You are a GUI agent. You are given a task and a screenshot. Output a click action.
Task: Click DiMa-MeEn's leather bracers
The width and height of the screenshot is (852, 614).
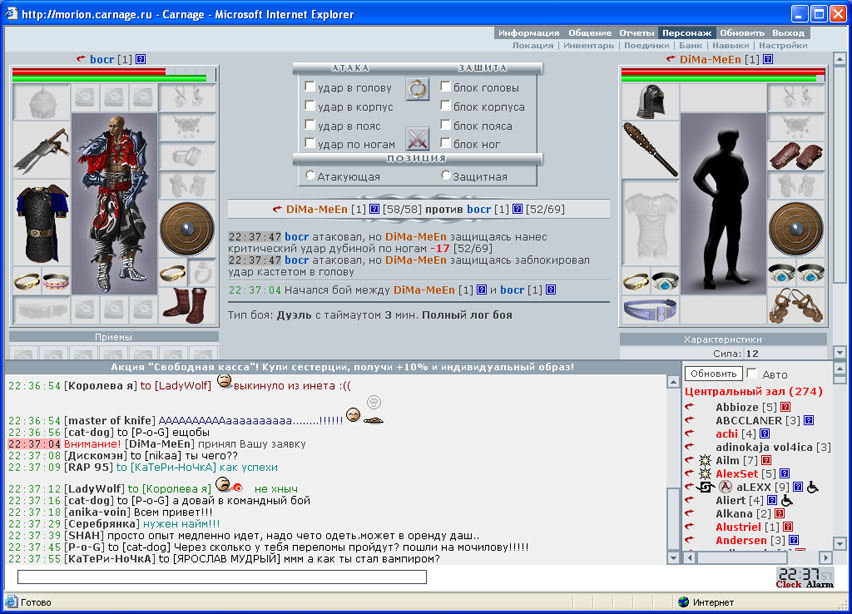(x=796, y=156)
